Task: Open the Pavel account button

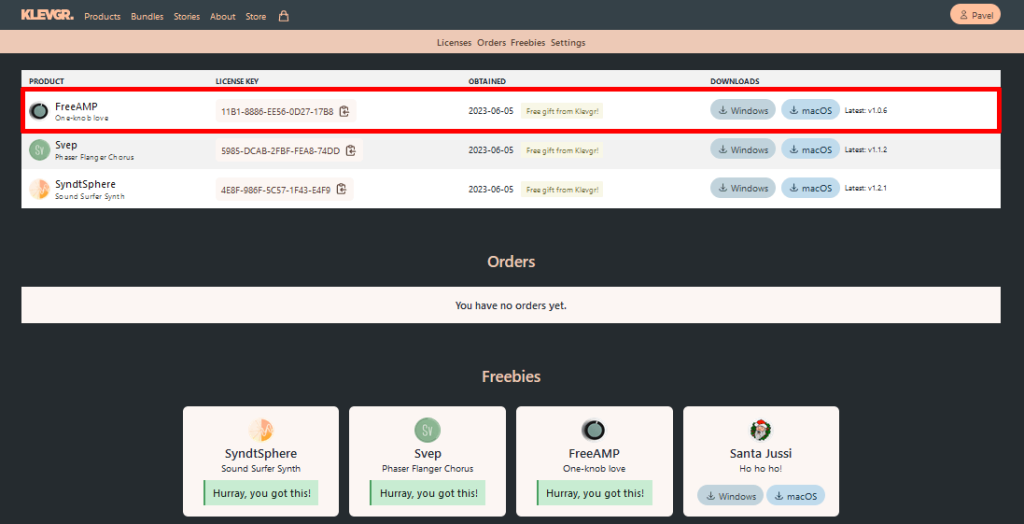Action: coord(975,15)
